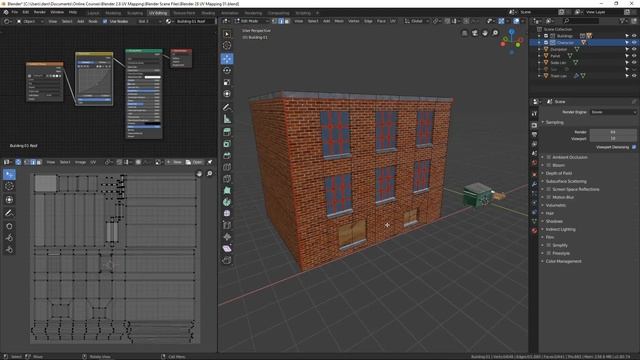Screen dimensions: 640x360
Task: Select the Loop Cut tool
Action: (227, 167)
